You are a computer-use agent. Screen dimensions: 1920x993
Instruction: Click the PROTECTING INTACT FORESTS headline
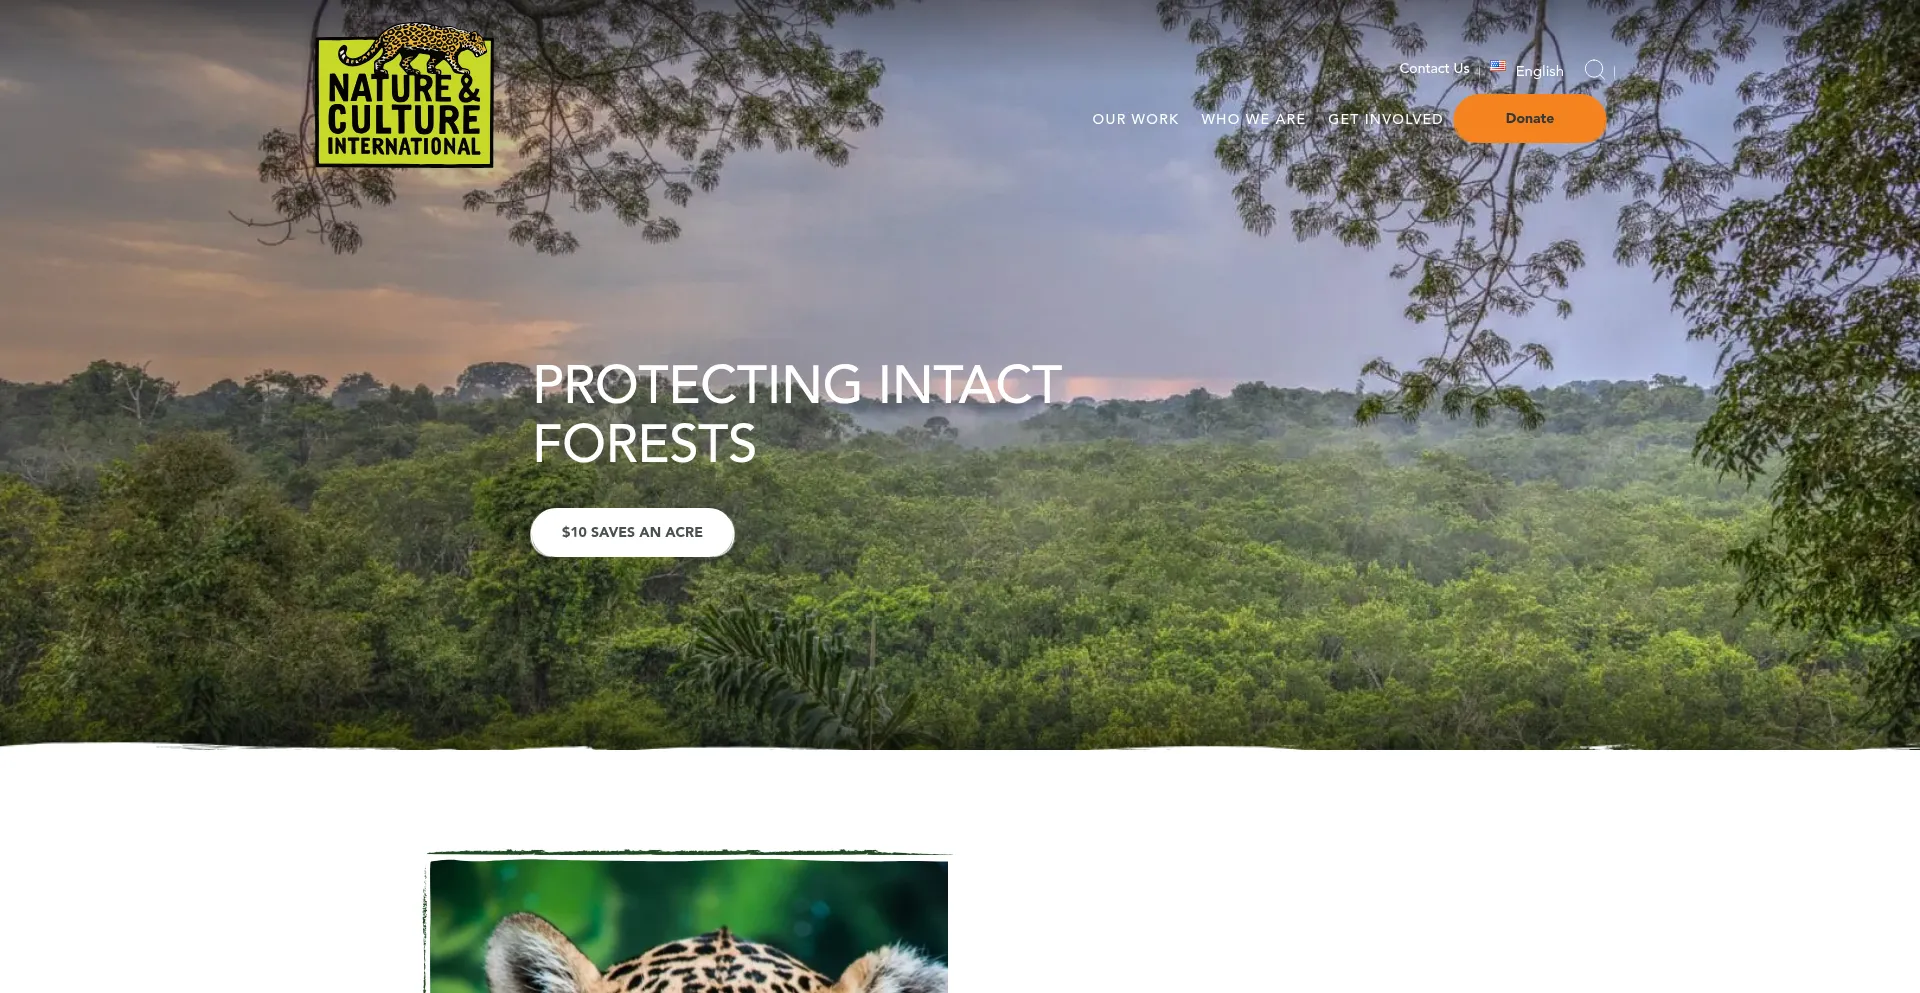[797, 413]
